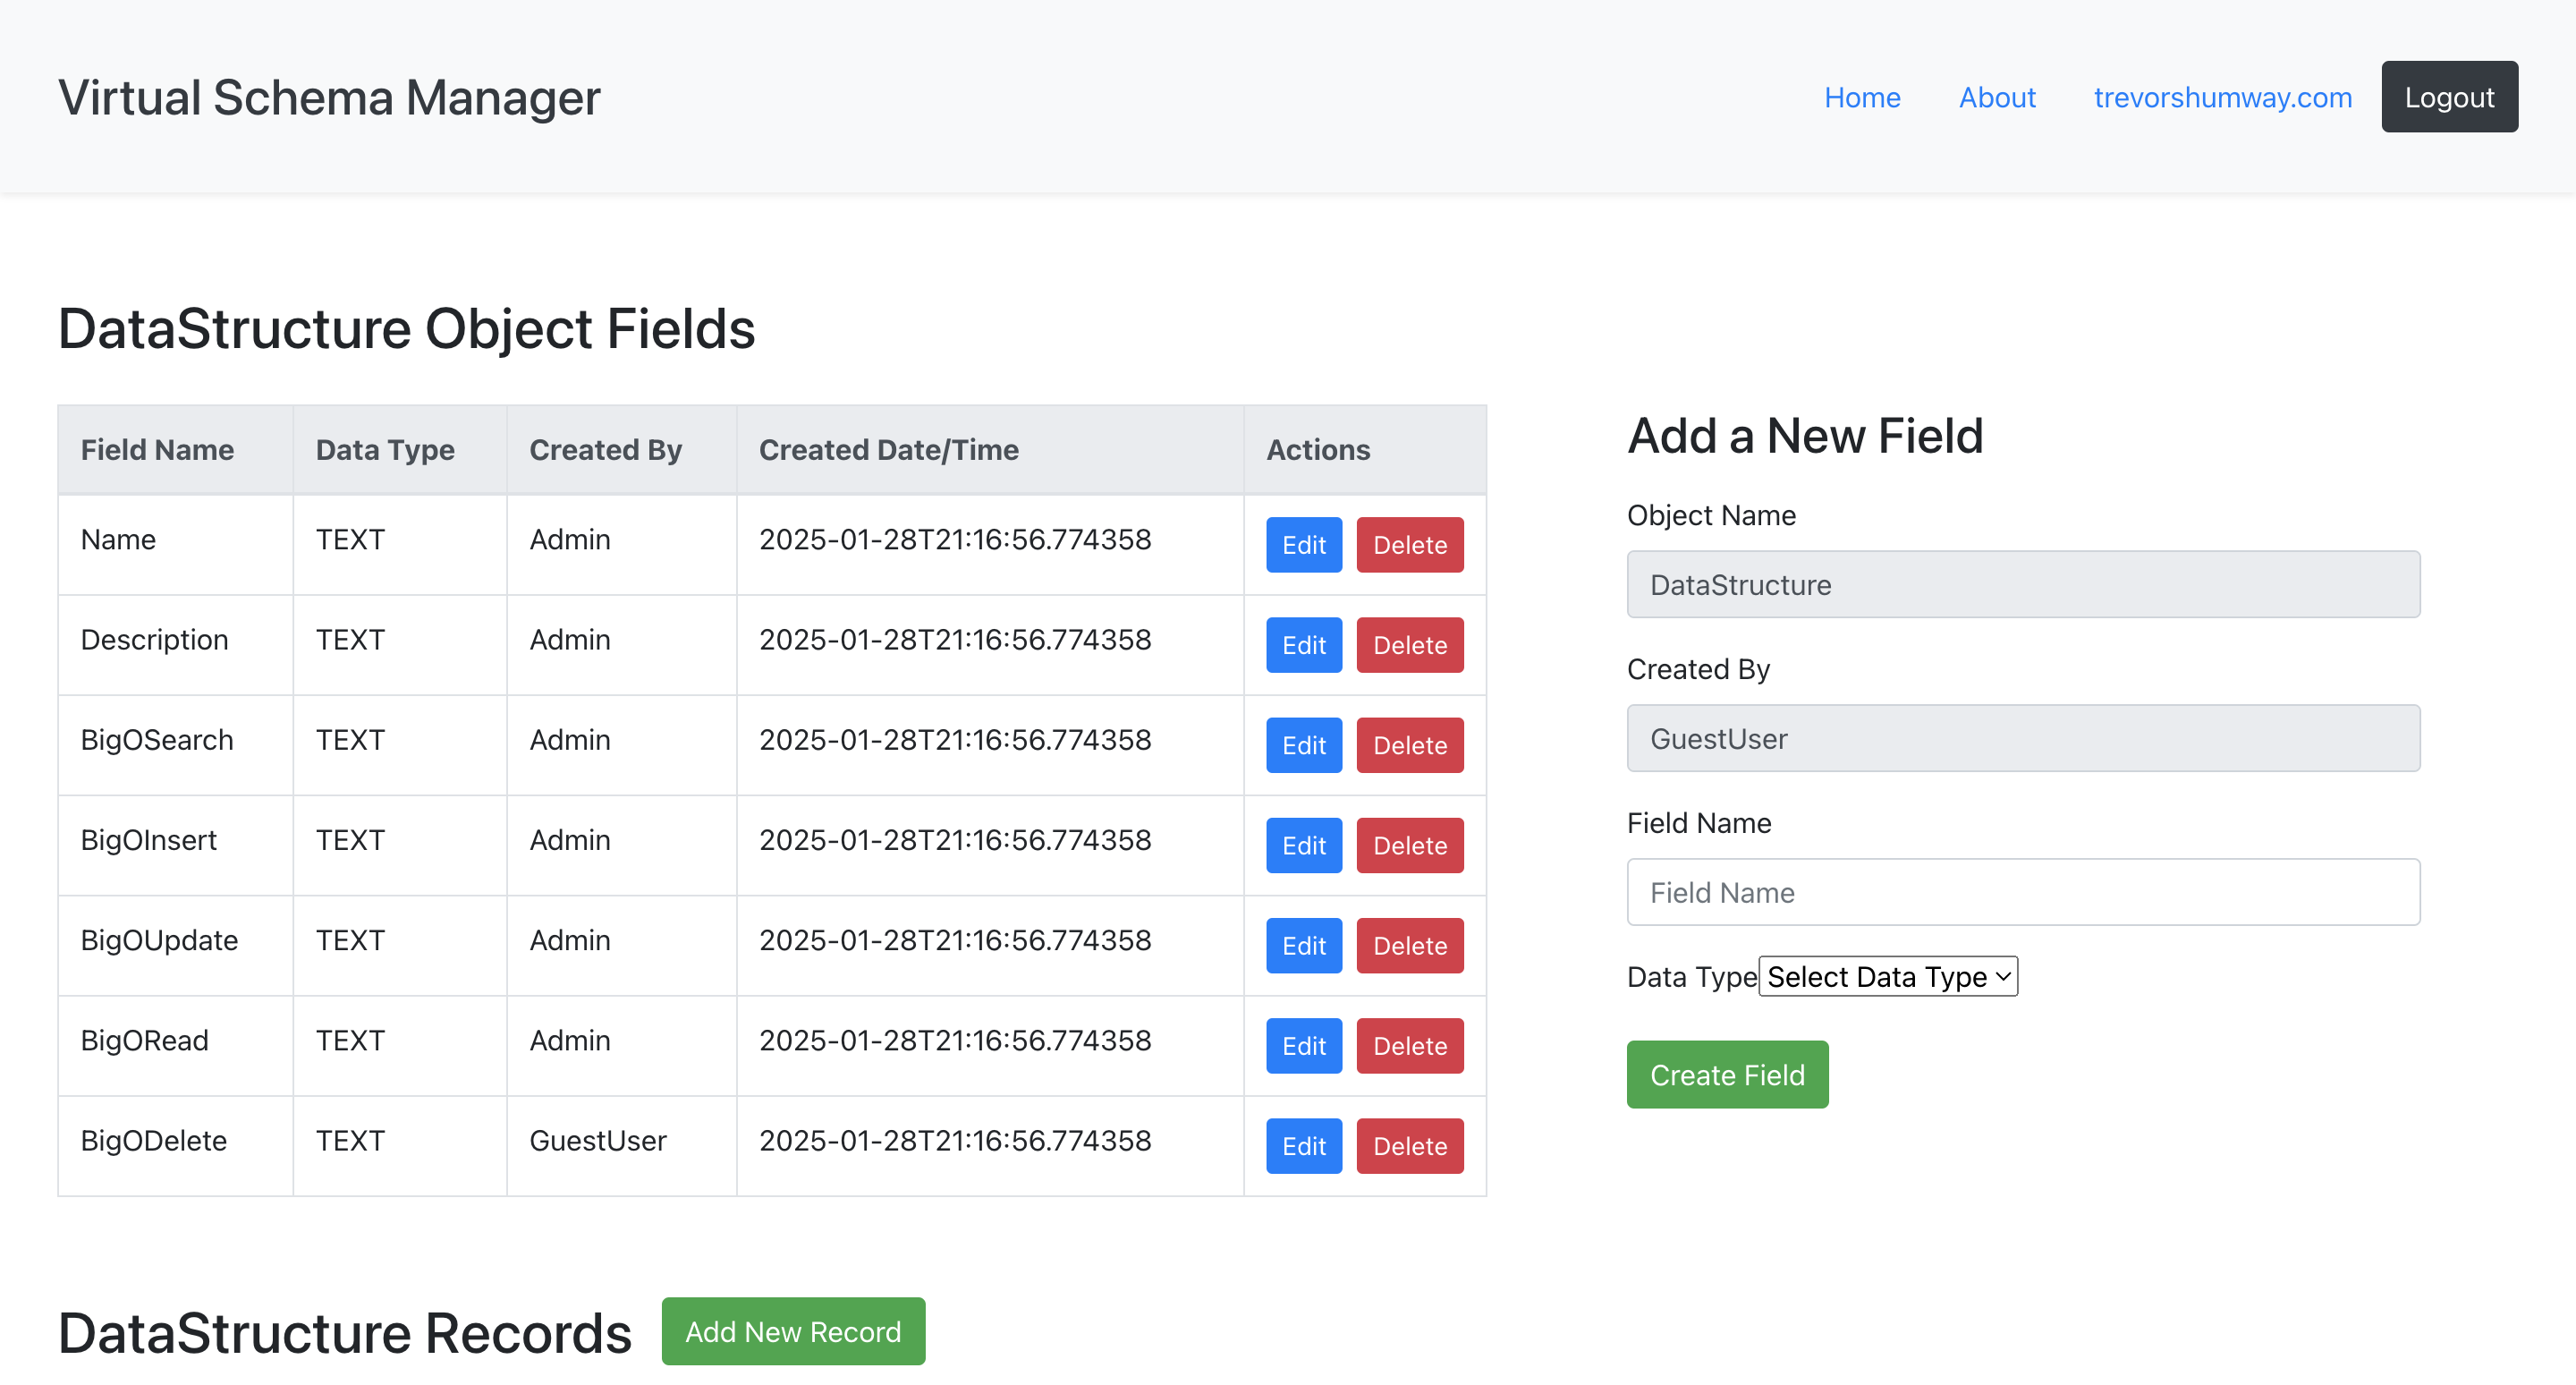Delete the BigORead field

coord(1409,1045)
